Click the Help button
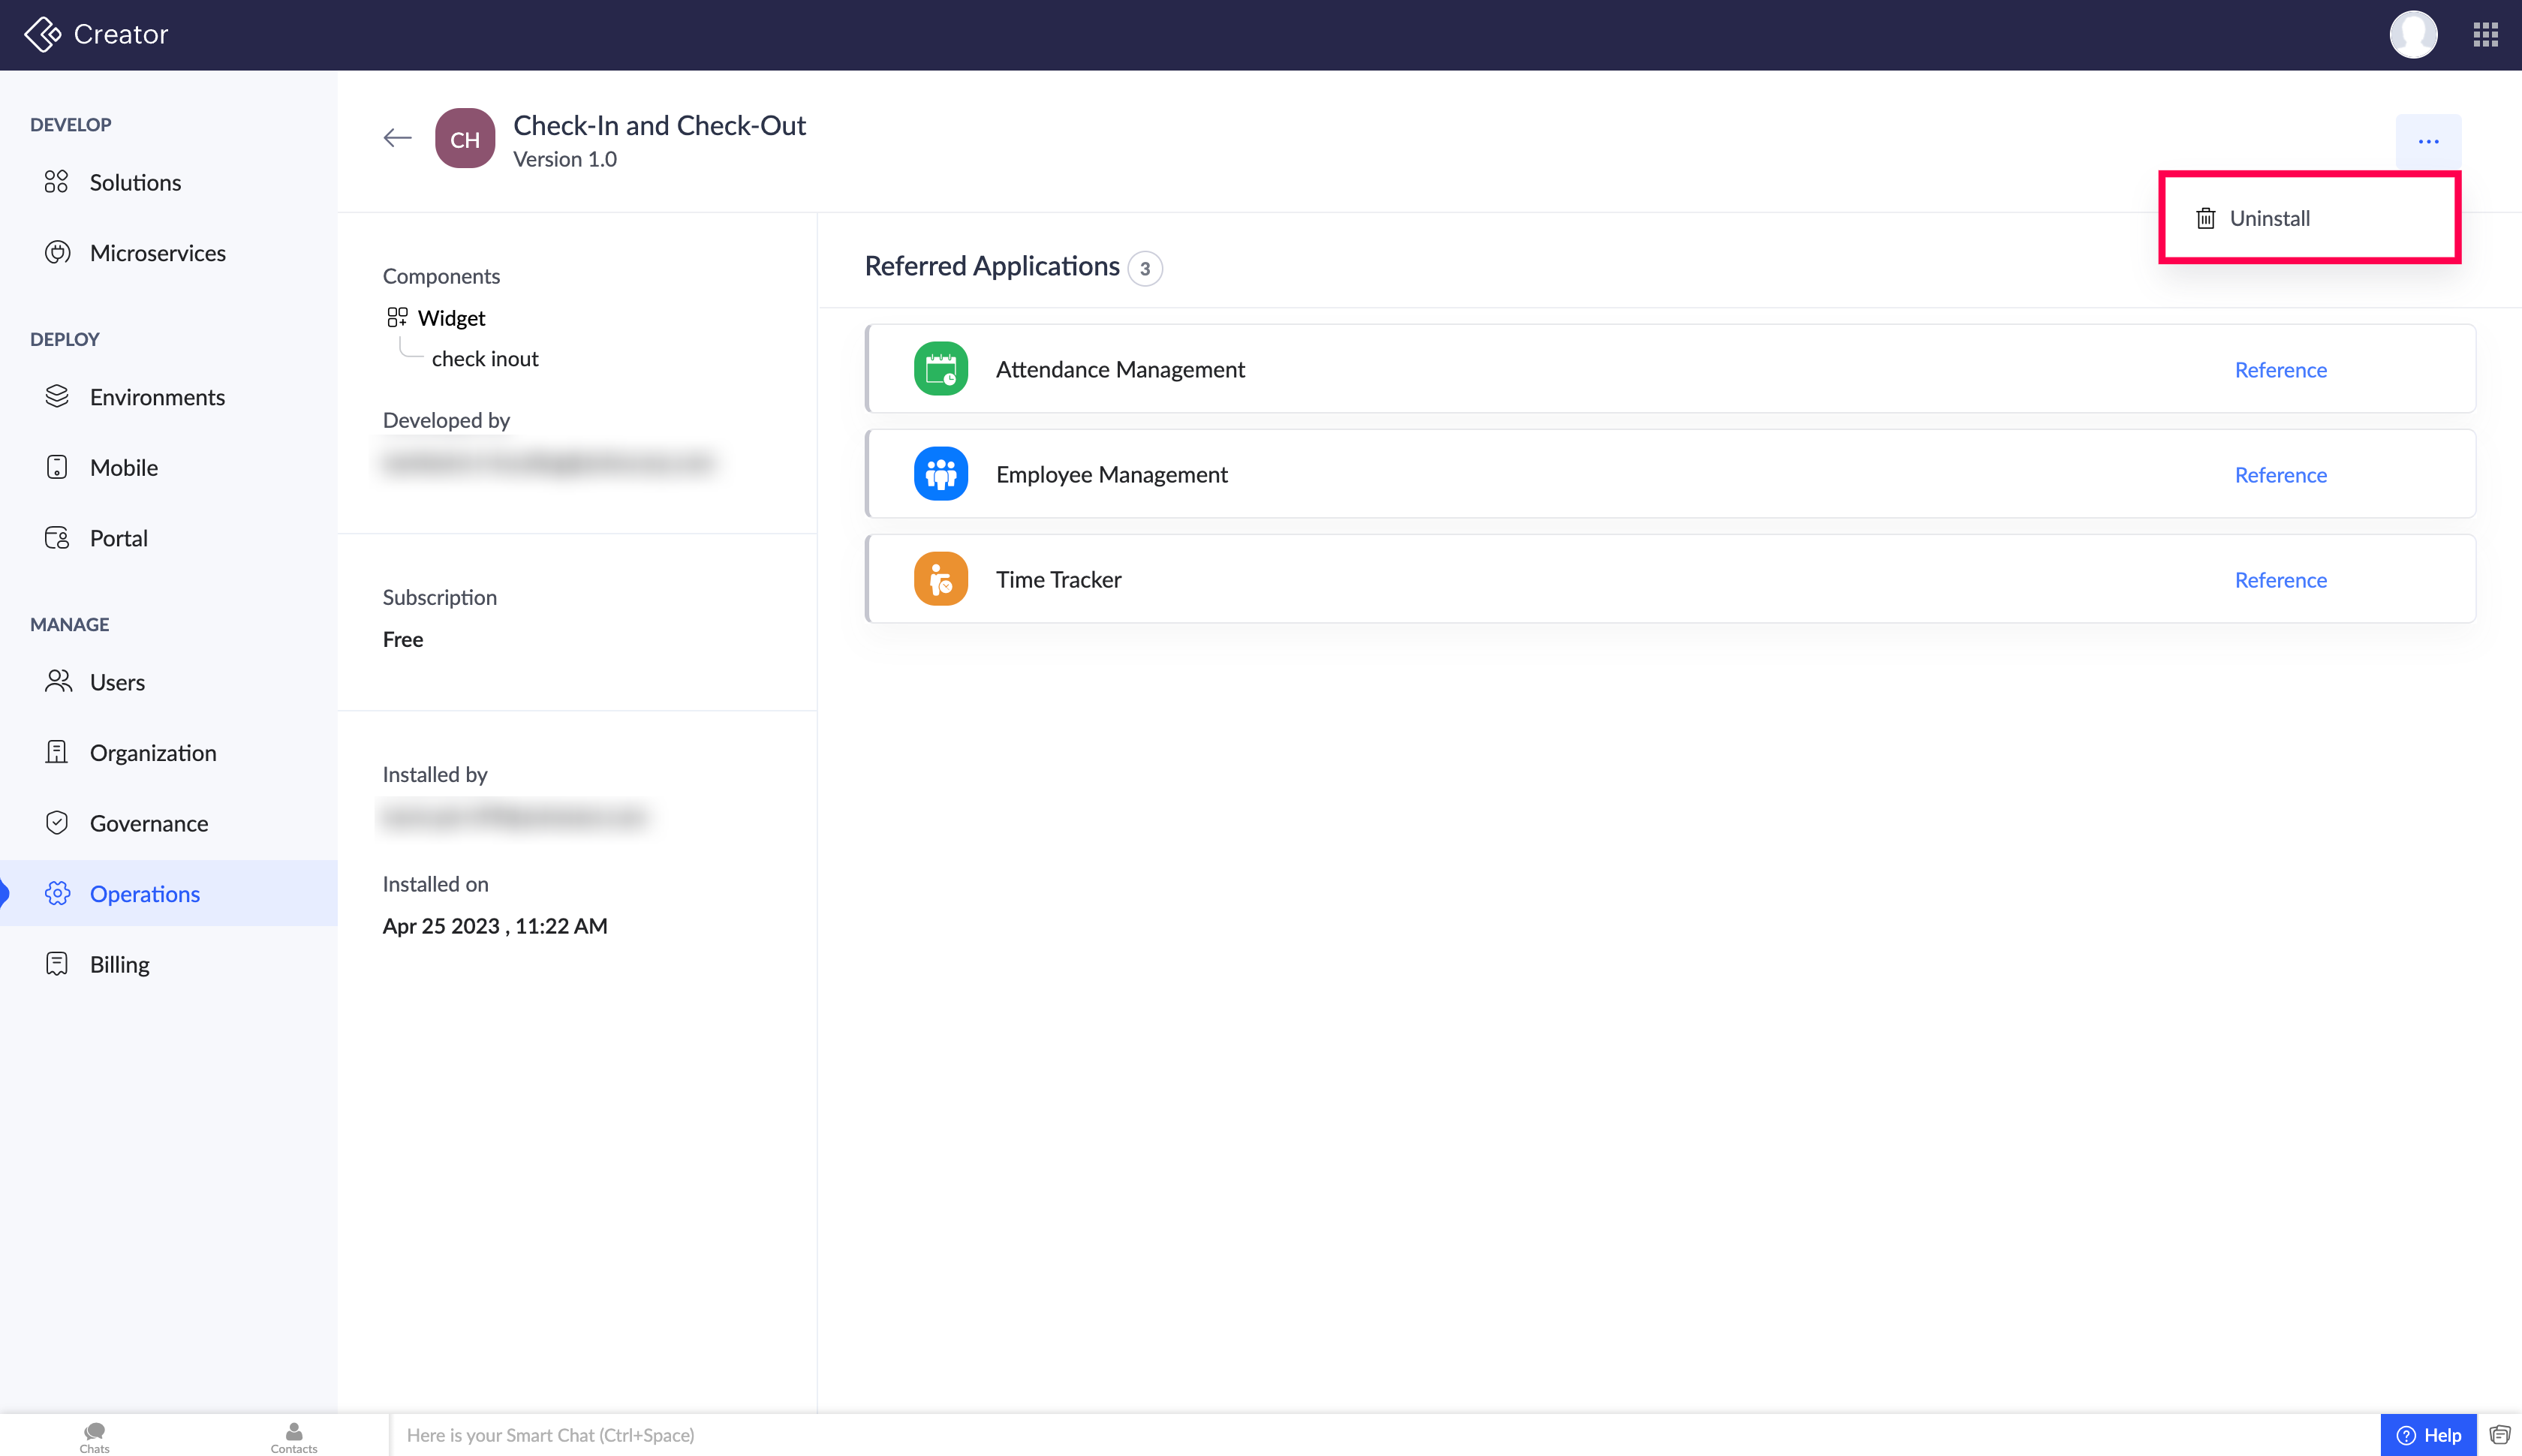The height and width of the screenshot is (1456, 2522). [x=2427, y=1435]
